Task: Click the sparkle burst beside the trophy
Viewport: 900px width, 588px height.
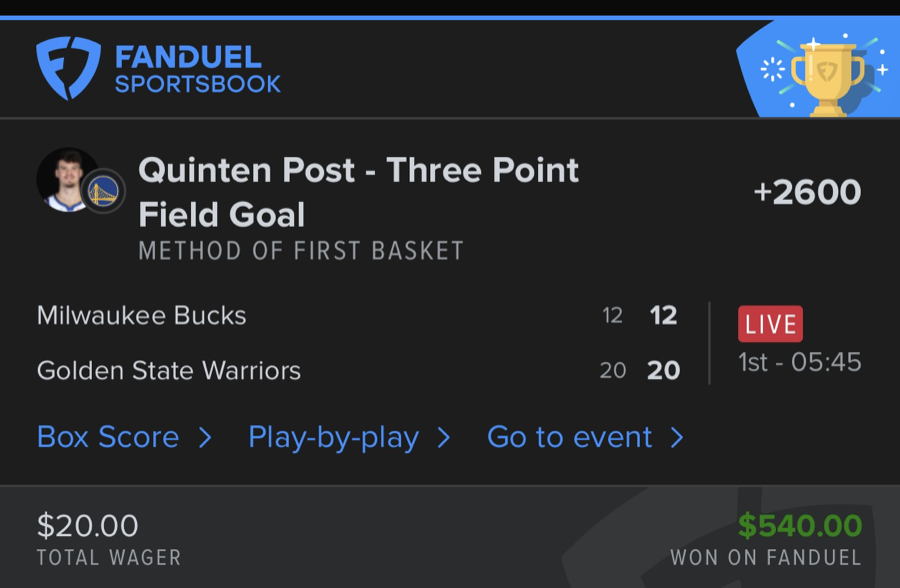Action: pos(773,69)
